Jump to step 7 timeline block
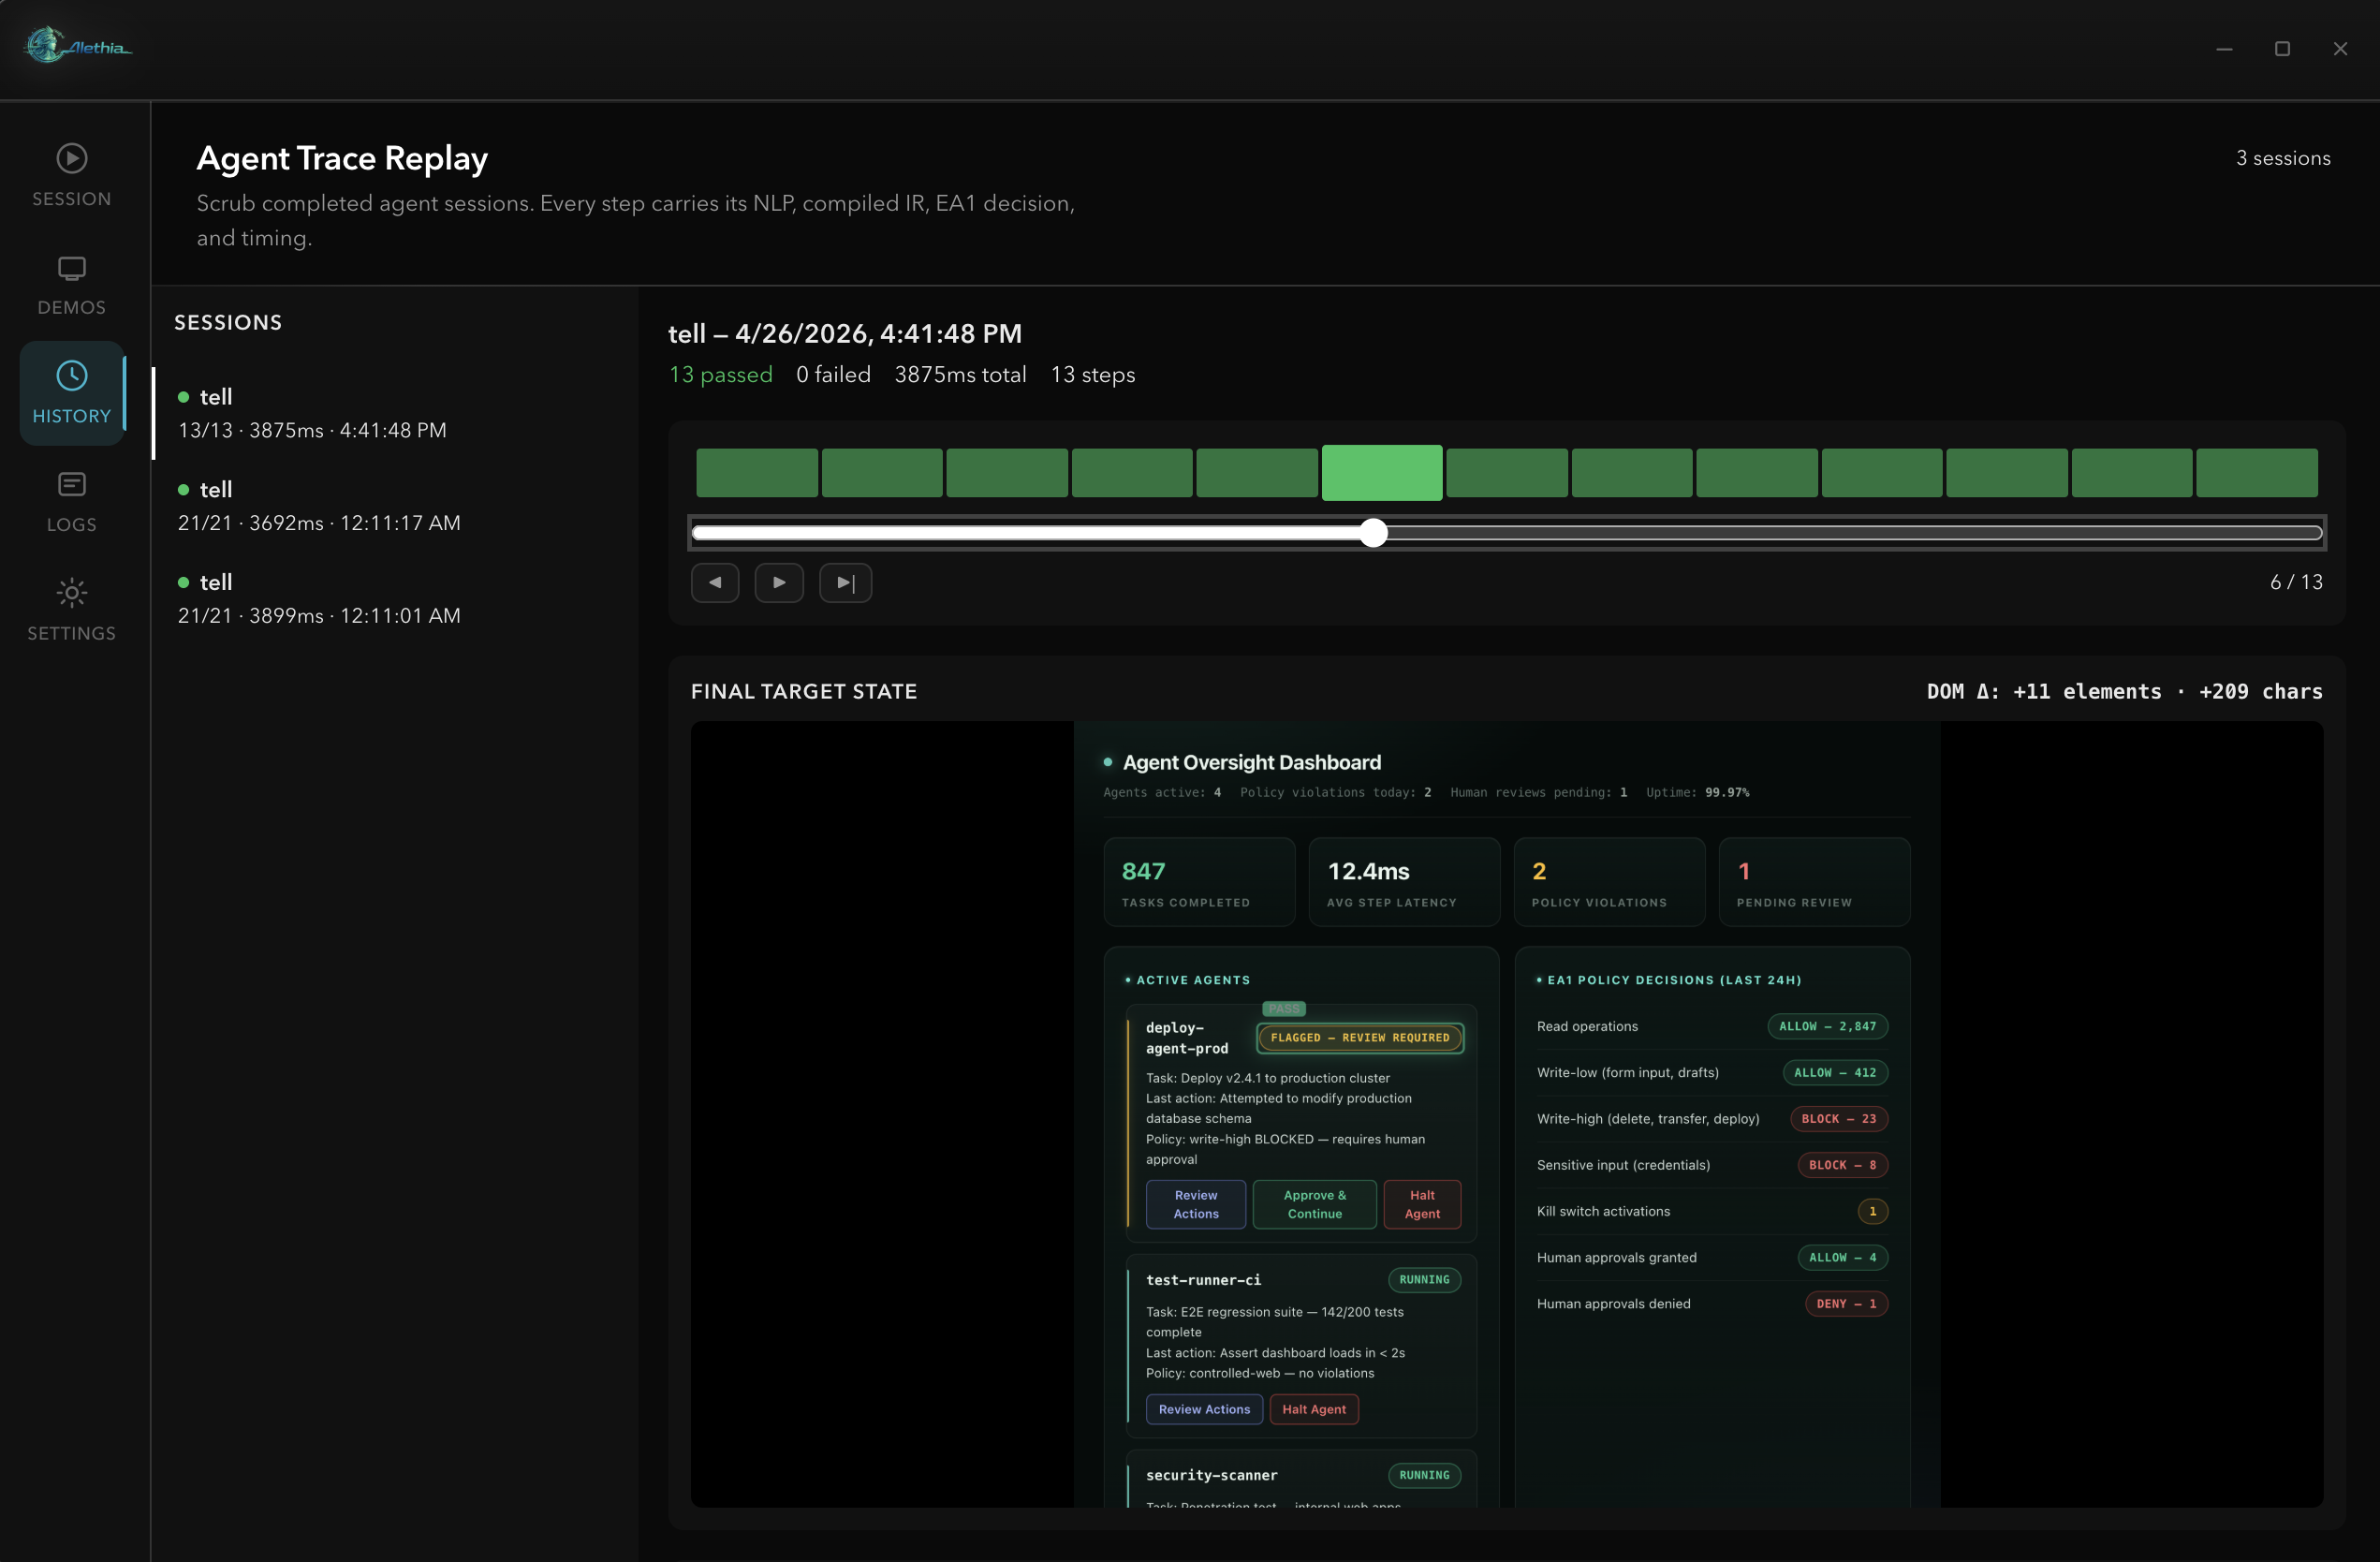The height and width of the screenshot is (1562, 2380). 1507,472
